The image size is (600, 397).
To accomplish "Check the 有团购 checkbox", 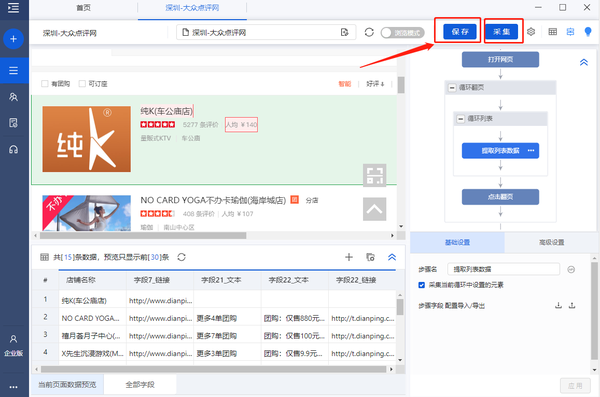I will click(45, 83).
